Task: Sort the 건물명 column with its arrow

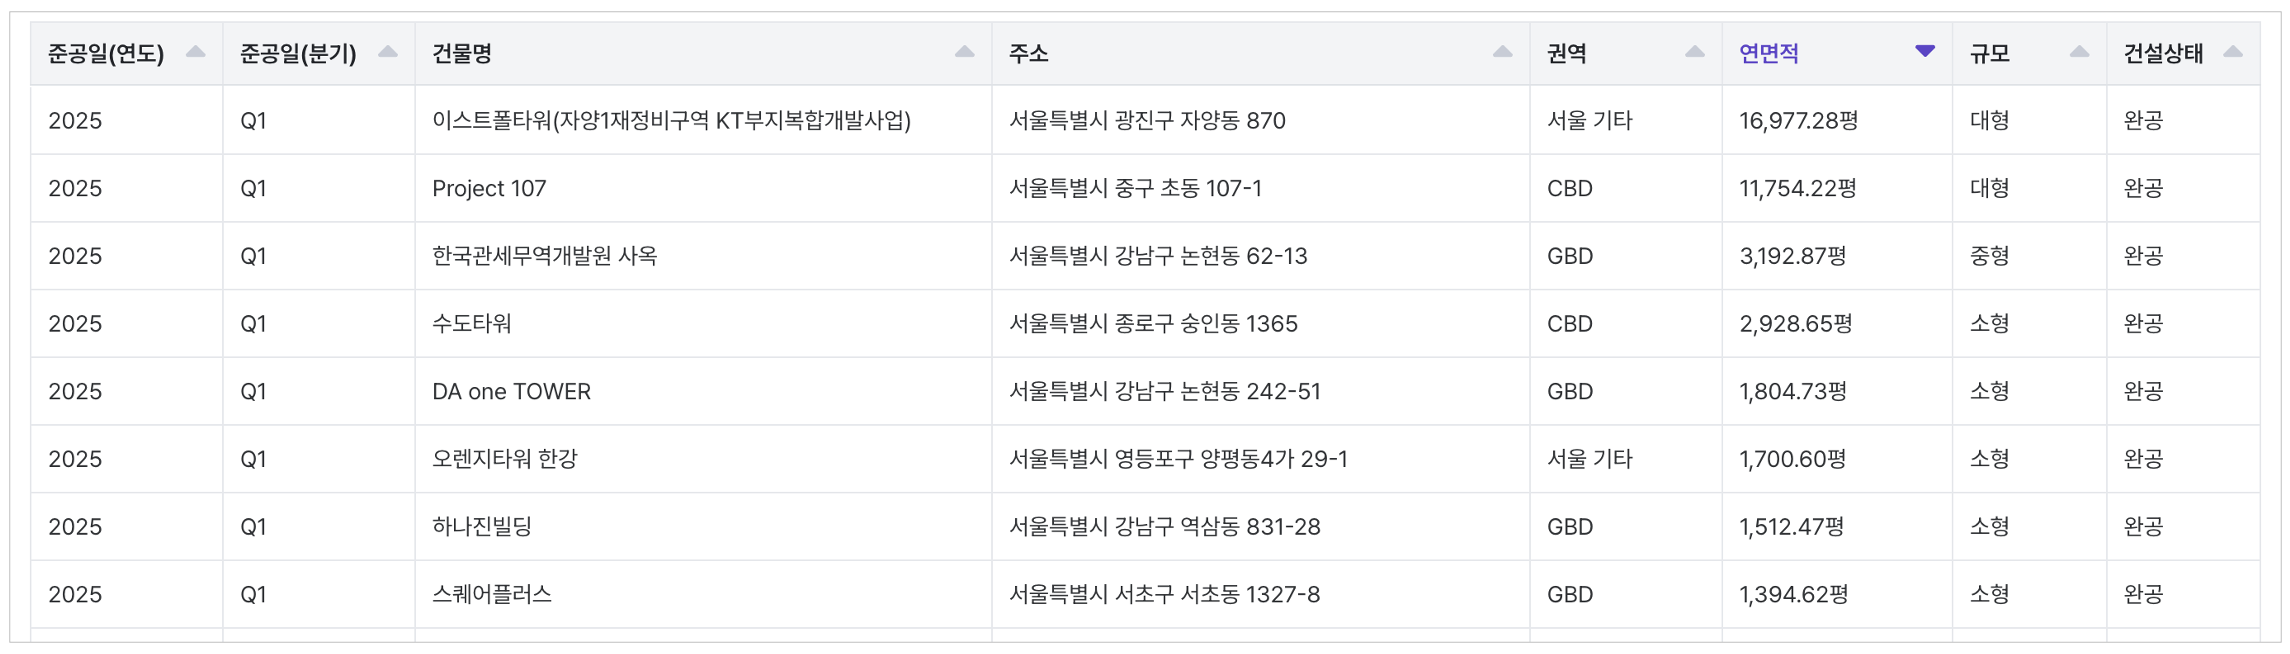Action: tap(964, 52)
